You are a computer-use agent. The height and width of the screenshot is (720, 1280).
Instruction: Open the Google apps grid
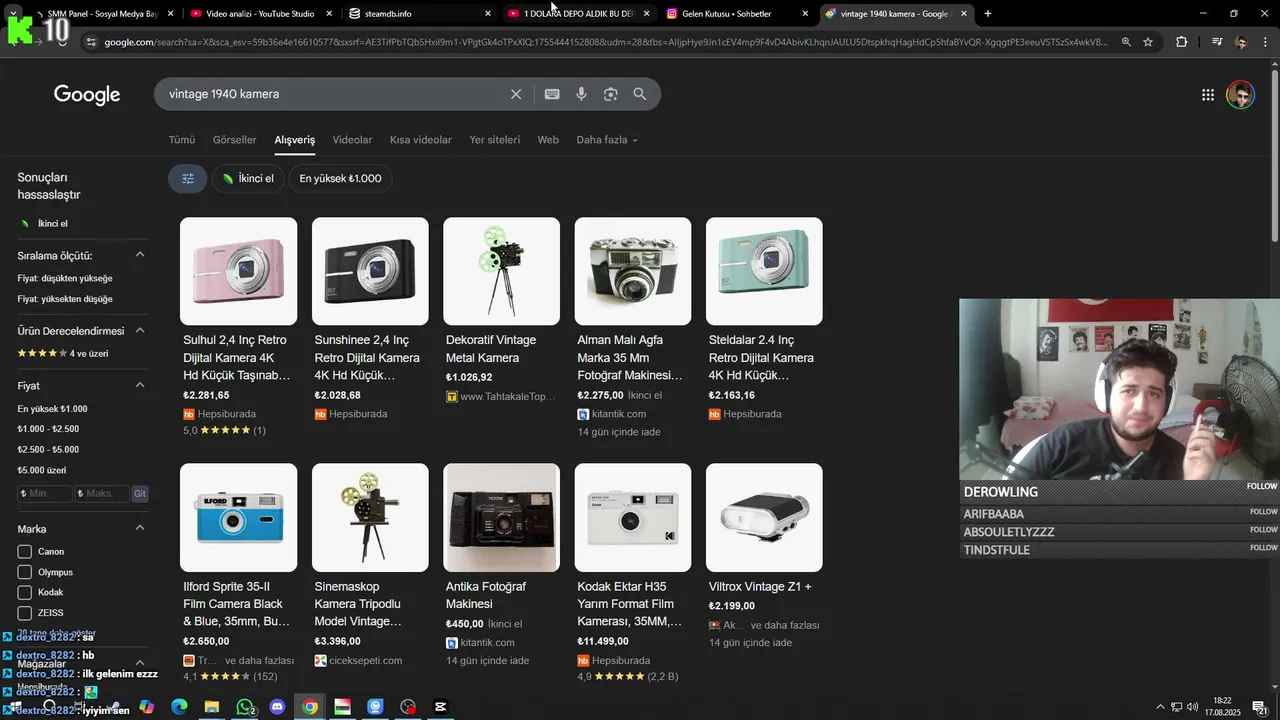(1208, 95)
